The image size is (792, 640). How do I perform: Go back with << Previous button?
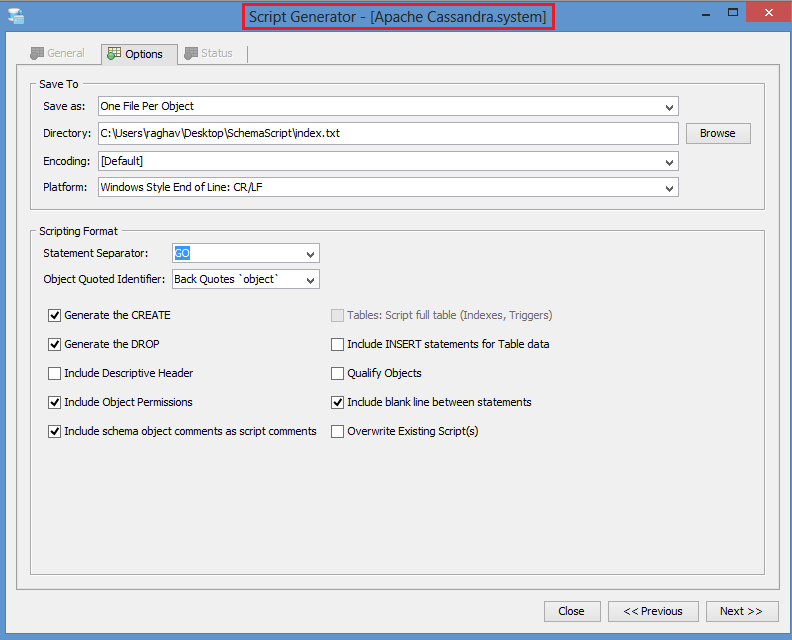click(653, 611)
